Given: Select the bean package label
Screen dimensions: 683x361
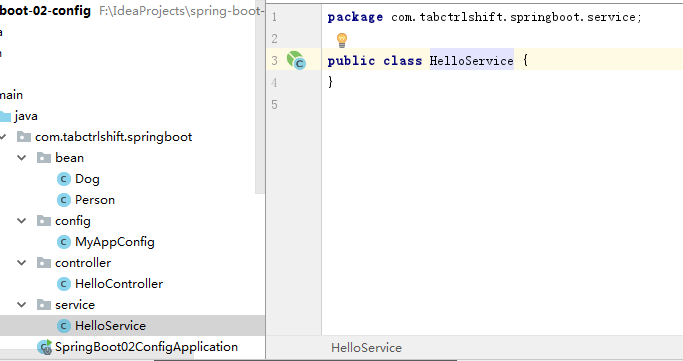Looking at the screenshot, I should (69, 158).
